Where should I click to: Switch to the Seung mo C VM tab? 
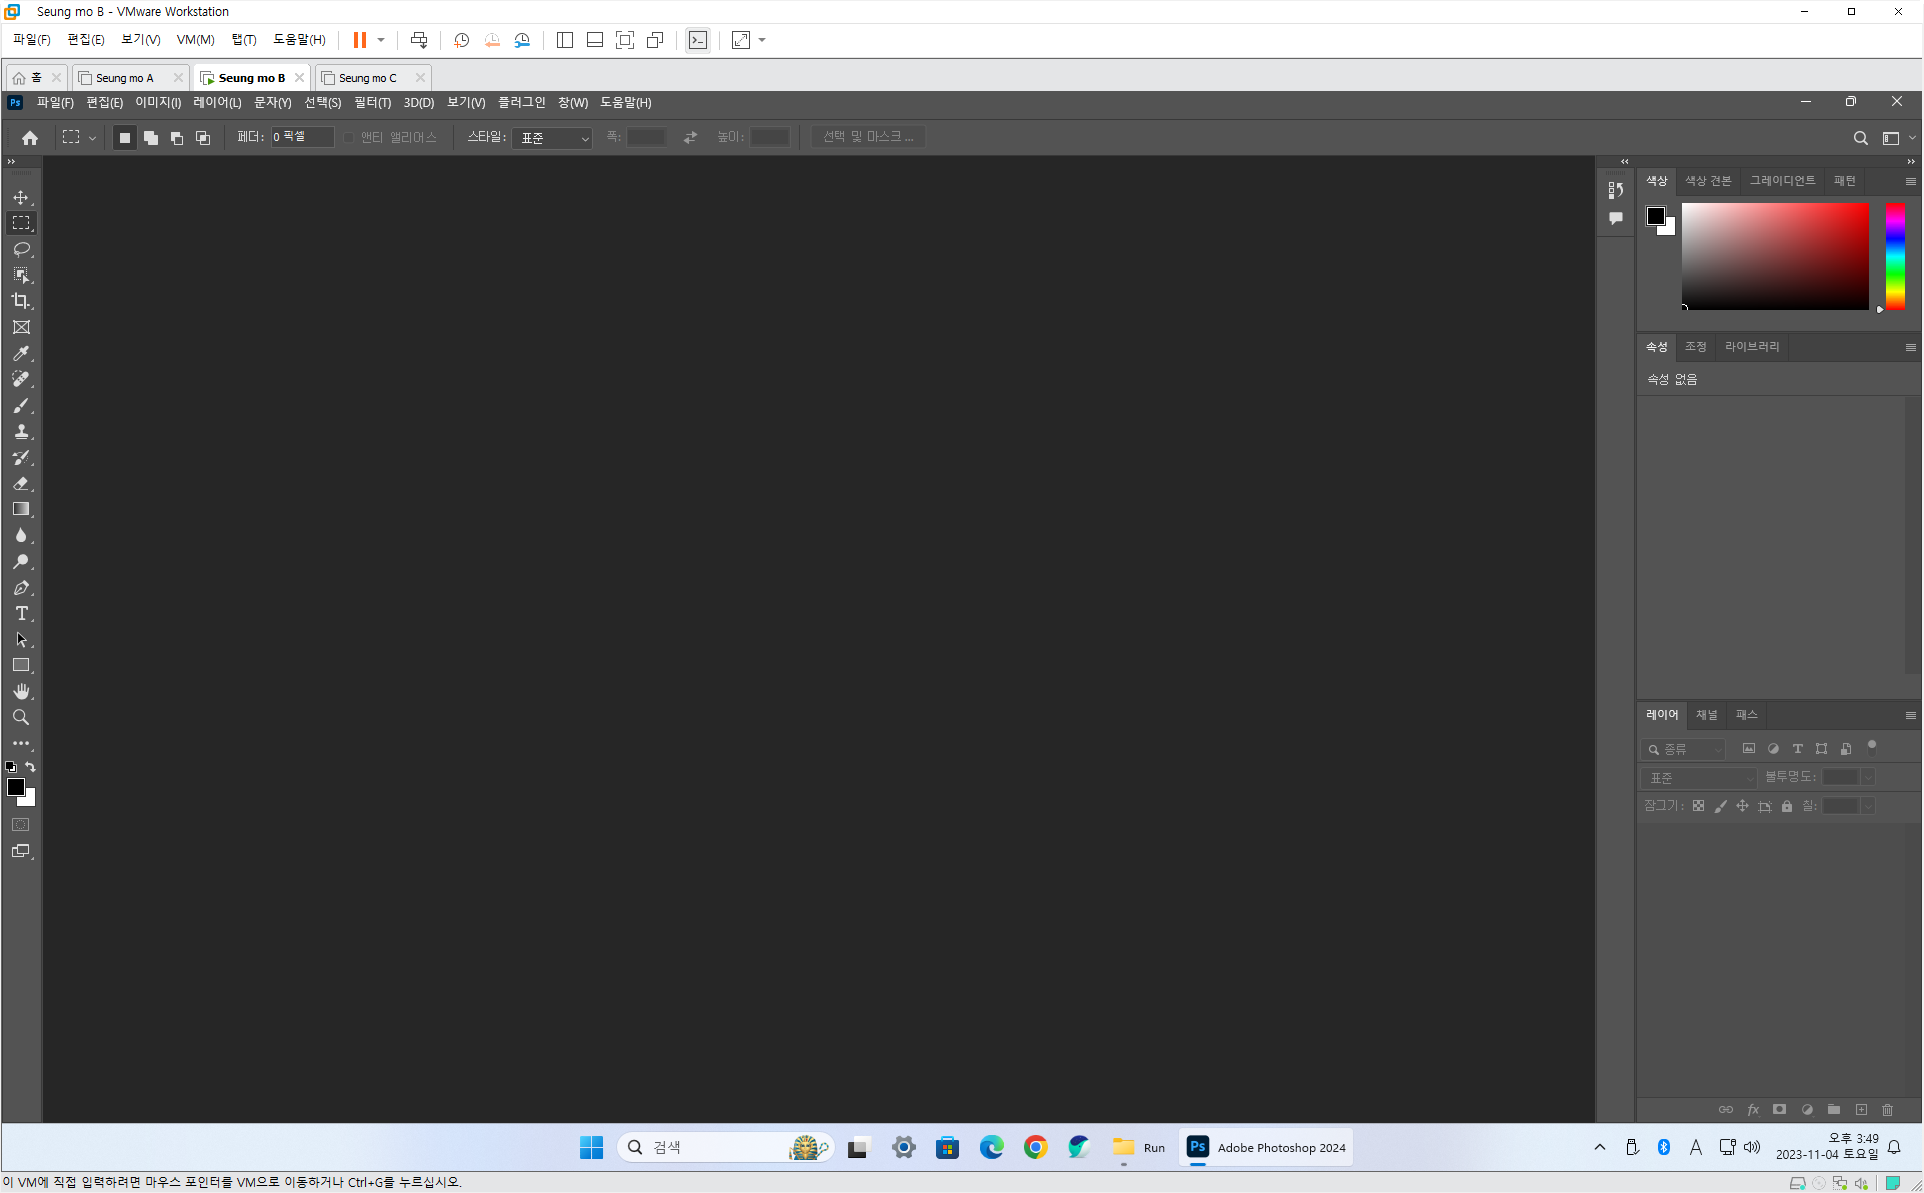tap(367, 78)
